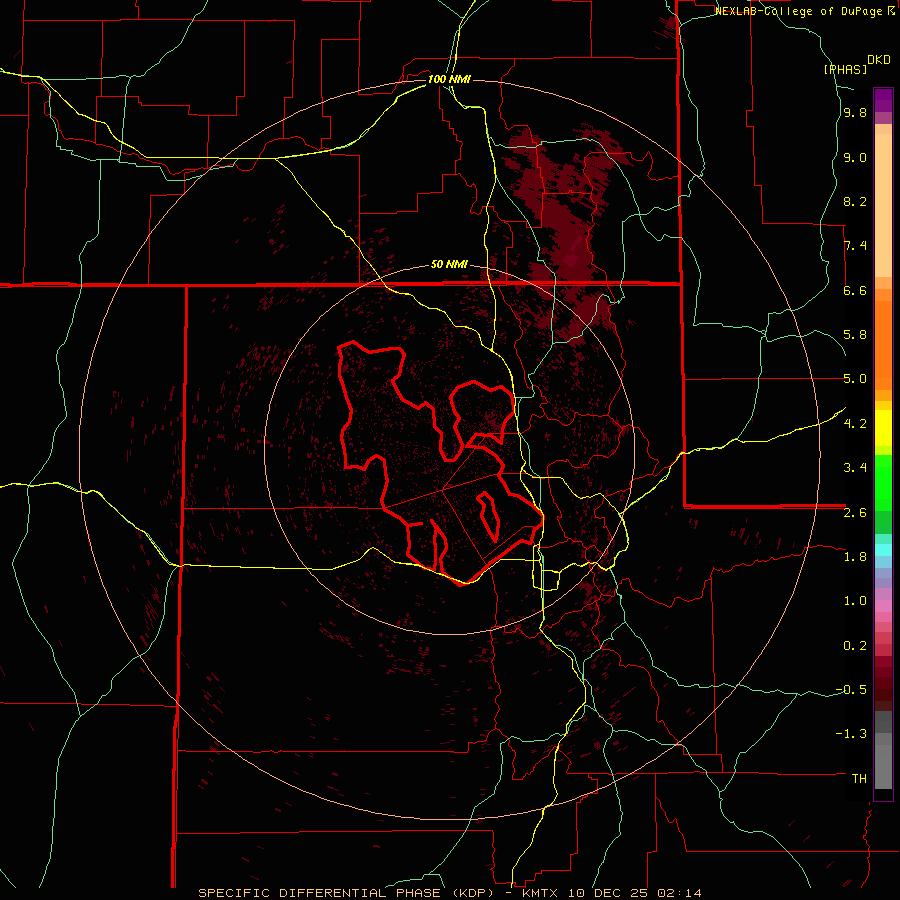The image size is (900, 900).
Task: Click the "TH" threshold label on the scale
Action: [x=859, y=778]
